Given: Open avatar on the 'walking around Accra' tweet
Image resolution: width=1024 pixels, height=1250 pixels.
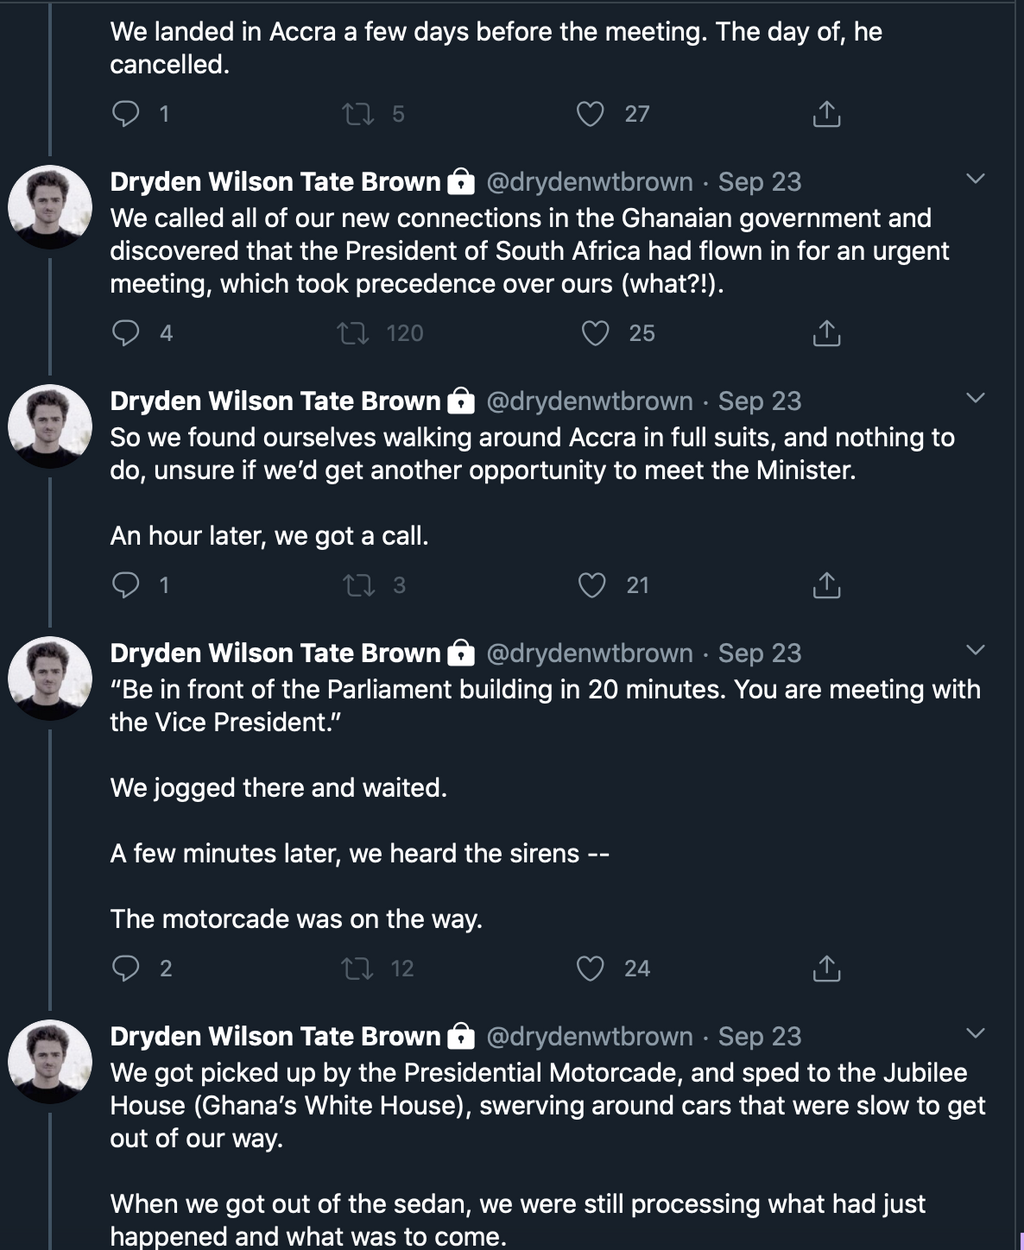Looking at the screenshot, I should click(50, 426).
